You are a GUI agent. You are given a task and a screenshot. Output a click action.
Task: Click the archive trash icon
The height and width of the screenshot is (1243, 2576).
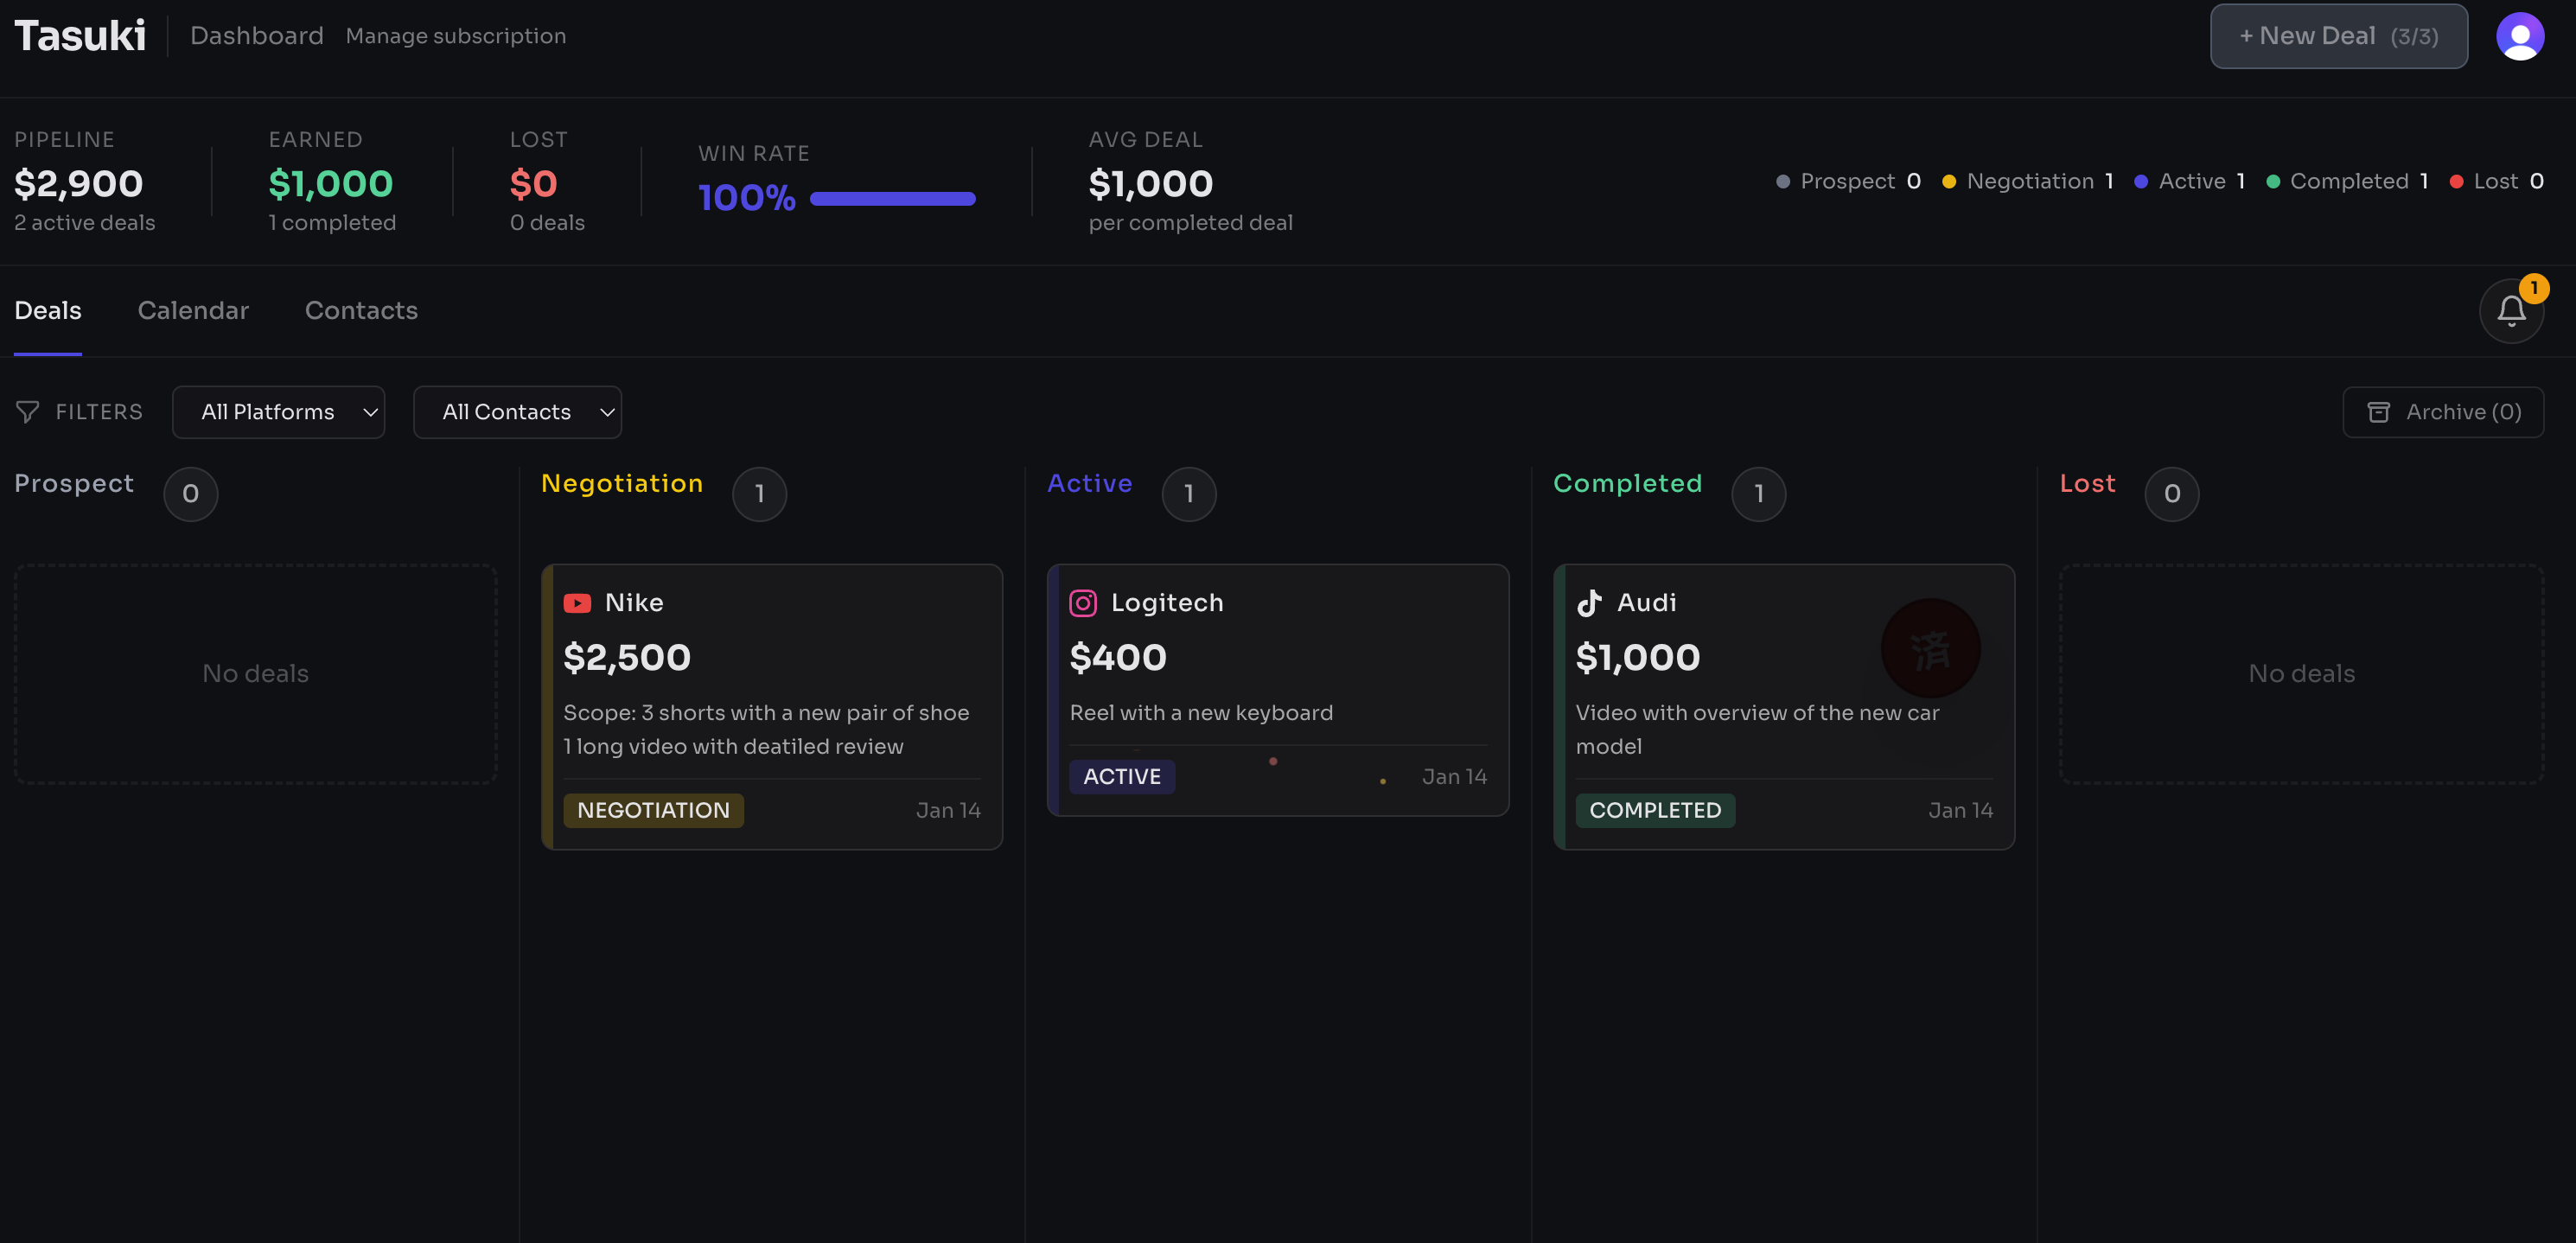point(2379,411)
